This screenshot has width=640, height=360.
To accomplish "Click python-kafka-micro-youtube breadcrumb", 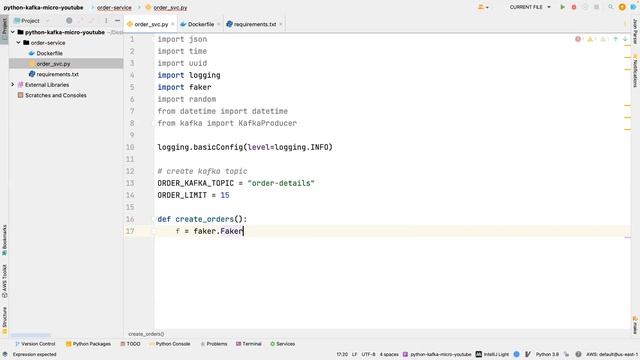I will pyautogui.click(x=43, y=7).
